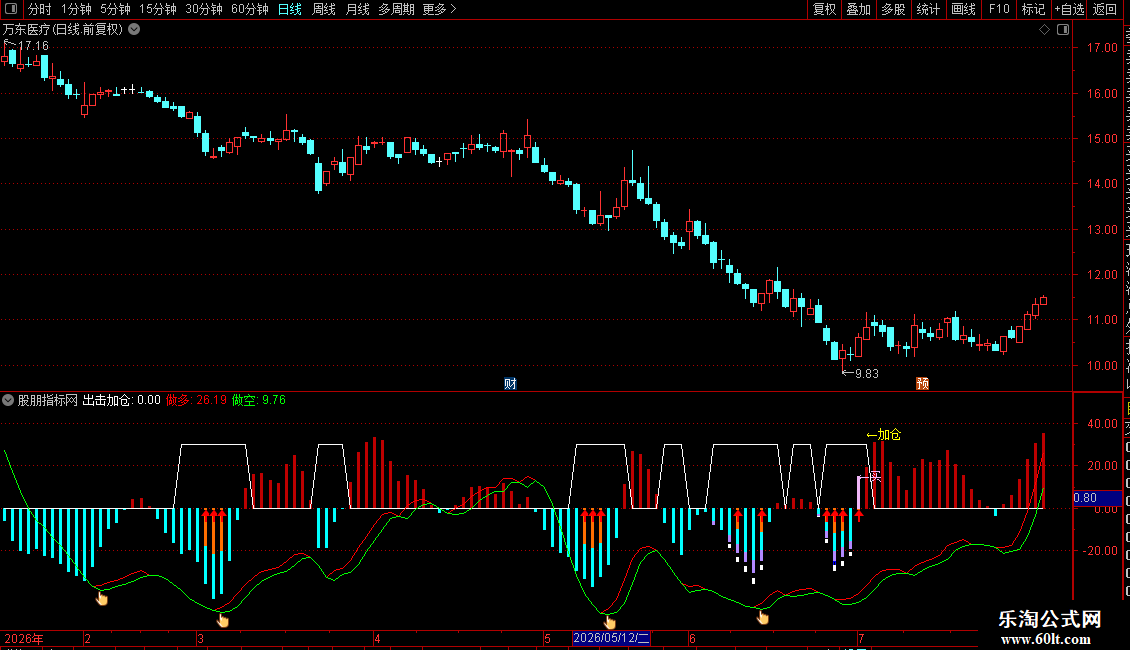Click the month 7 marker on timeline
The height and width of the screenshot is (650, 1130).
pos(861,638)
